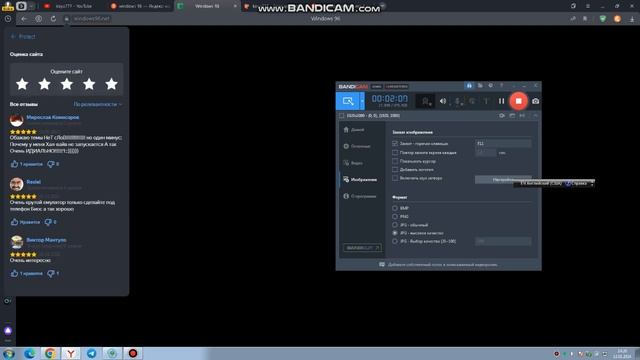Dislike Redel's review

pos(51,222)
